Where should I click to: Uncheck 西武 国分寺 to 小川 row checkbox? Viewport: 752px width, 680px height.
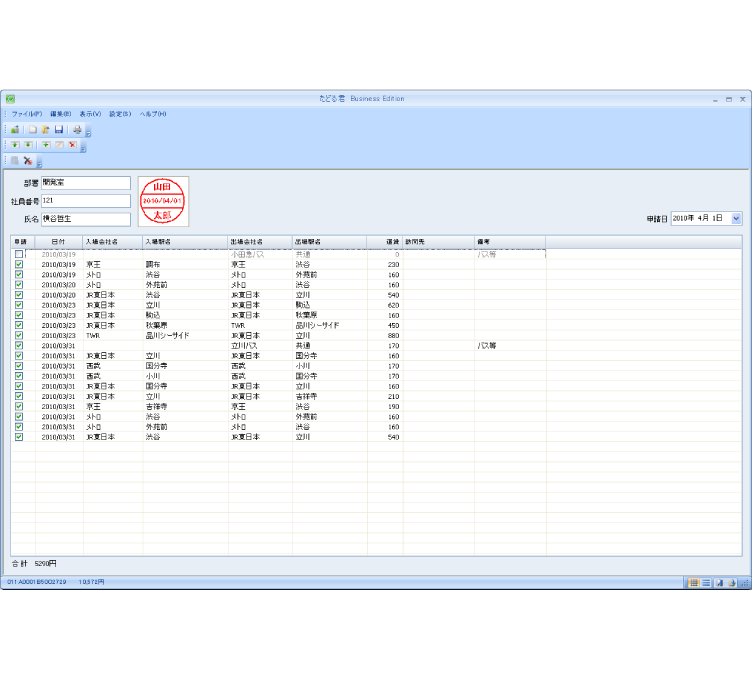pyautogui.click(x=19, y=366)
